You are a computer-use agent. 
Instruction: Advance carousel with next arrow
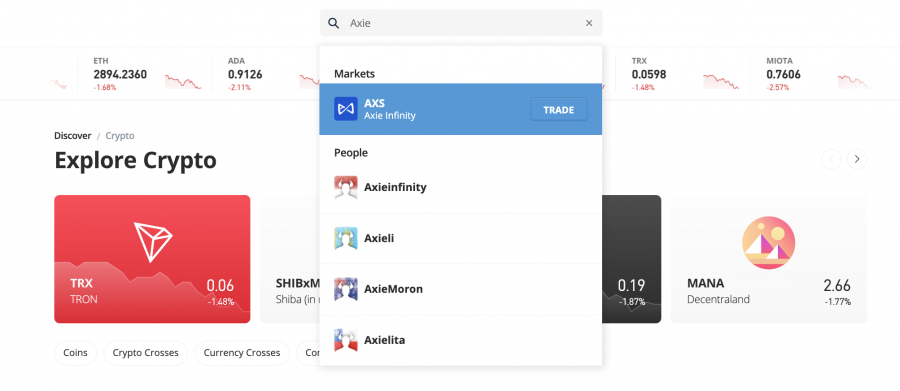click(x=857, y=159)
